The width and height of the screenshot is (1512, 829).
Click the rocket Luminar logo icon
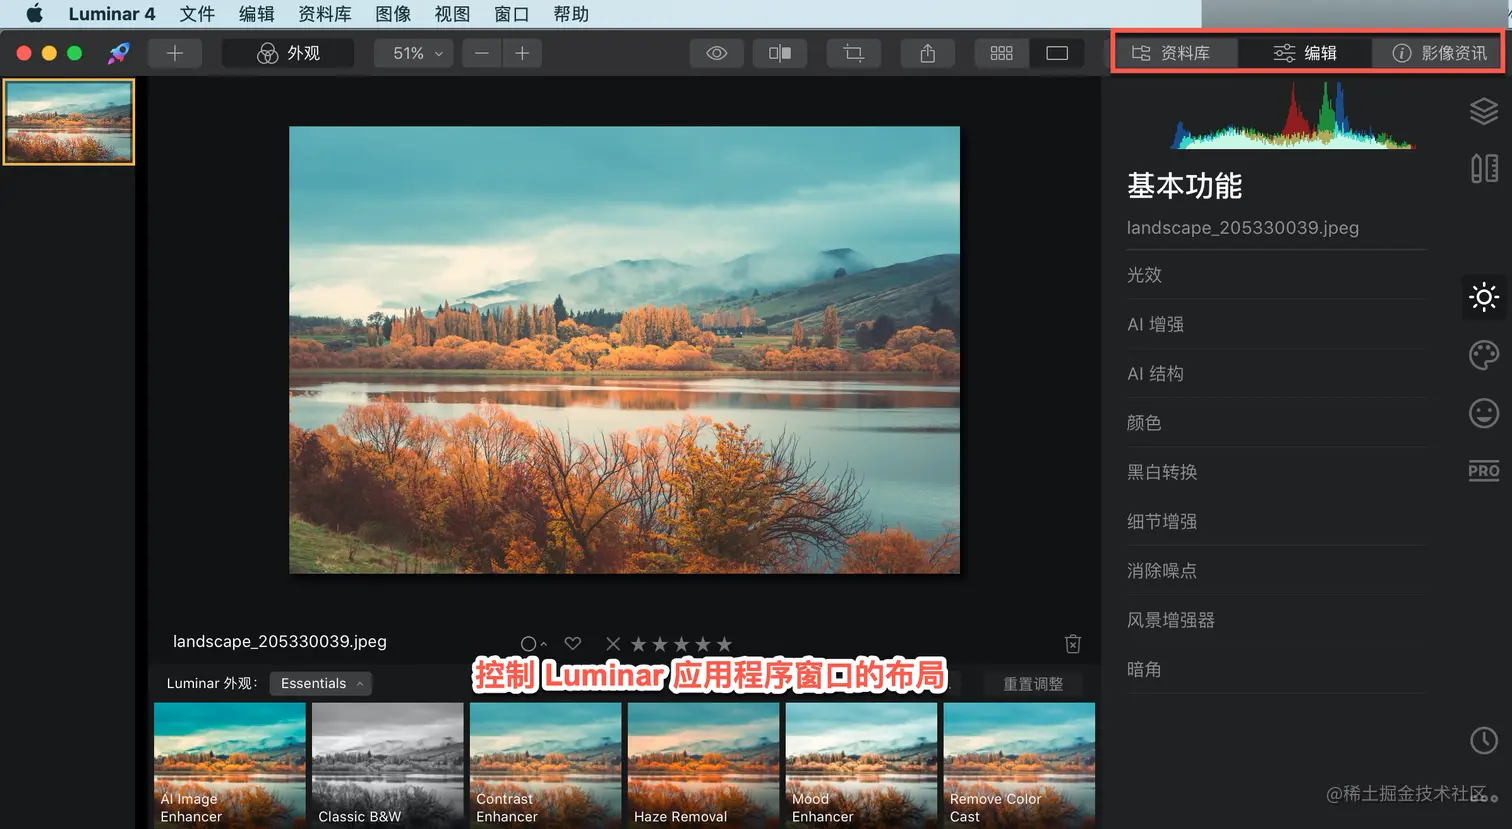[x=119, y=53]
